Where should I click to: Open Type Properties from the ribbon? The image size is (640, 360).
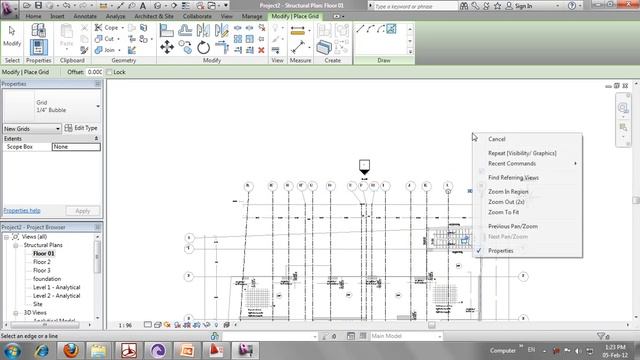[x=39, y=30]
